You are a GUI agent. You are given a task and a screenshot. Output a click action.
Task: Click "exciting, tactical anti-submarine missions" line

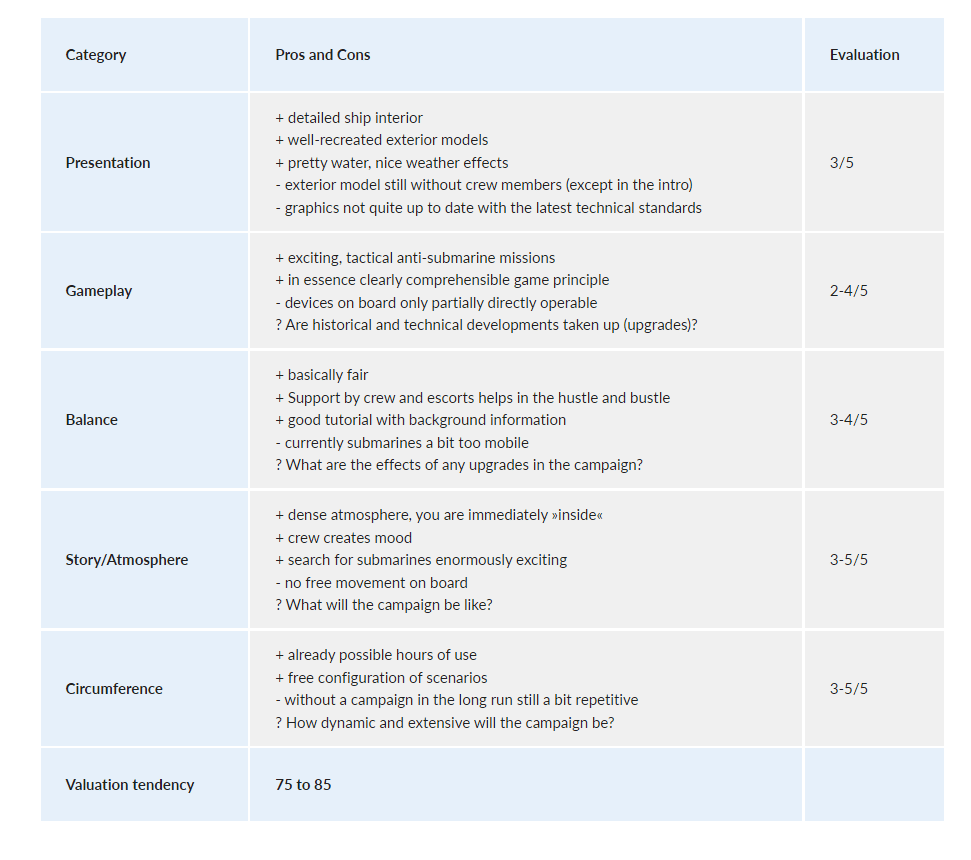(x=415, y=258)
